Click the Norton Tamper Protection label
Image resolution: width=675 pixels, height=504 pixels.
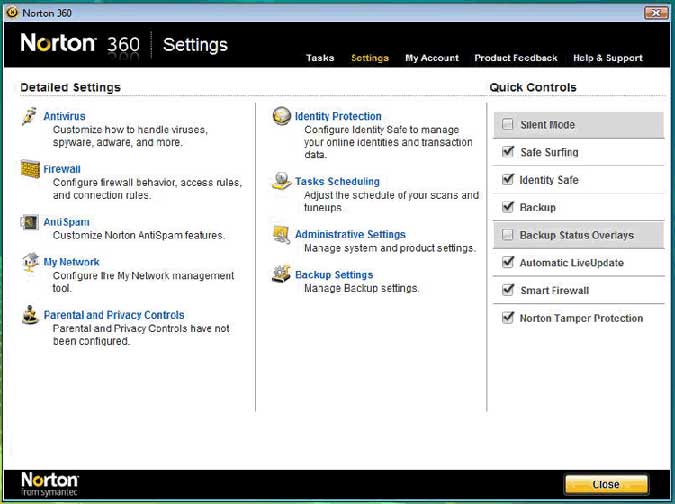click(x=581, y=318)
